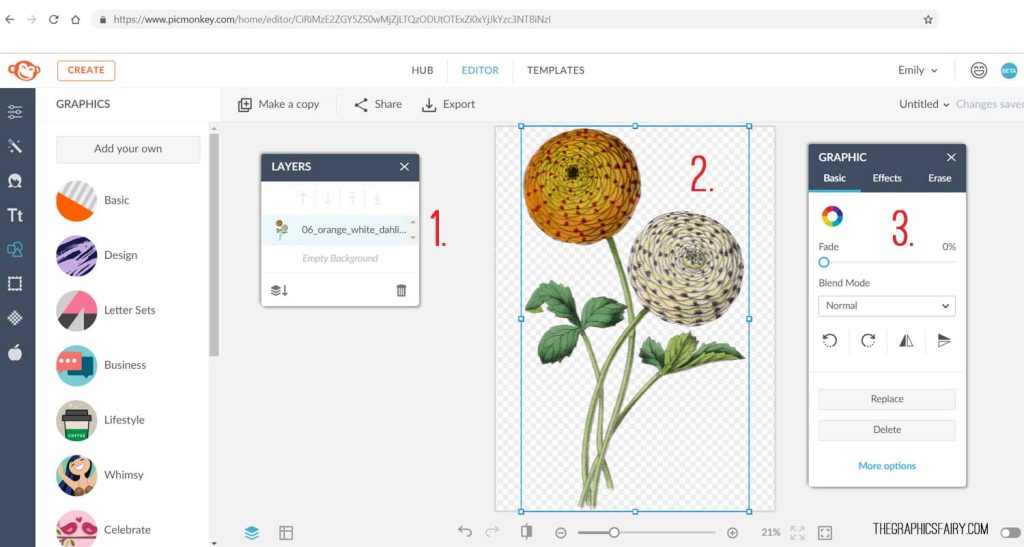Switch to the Effects tab
The height and width of the screenshot is (547, 1024).
(886, 178)
